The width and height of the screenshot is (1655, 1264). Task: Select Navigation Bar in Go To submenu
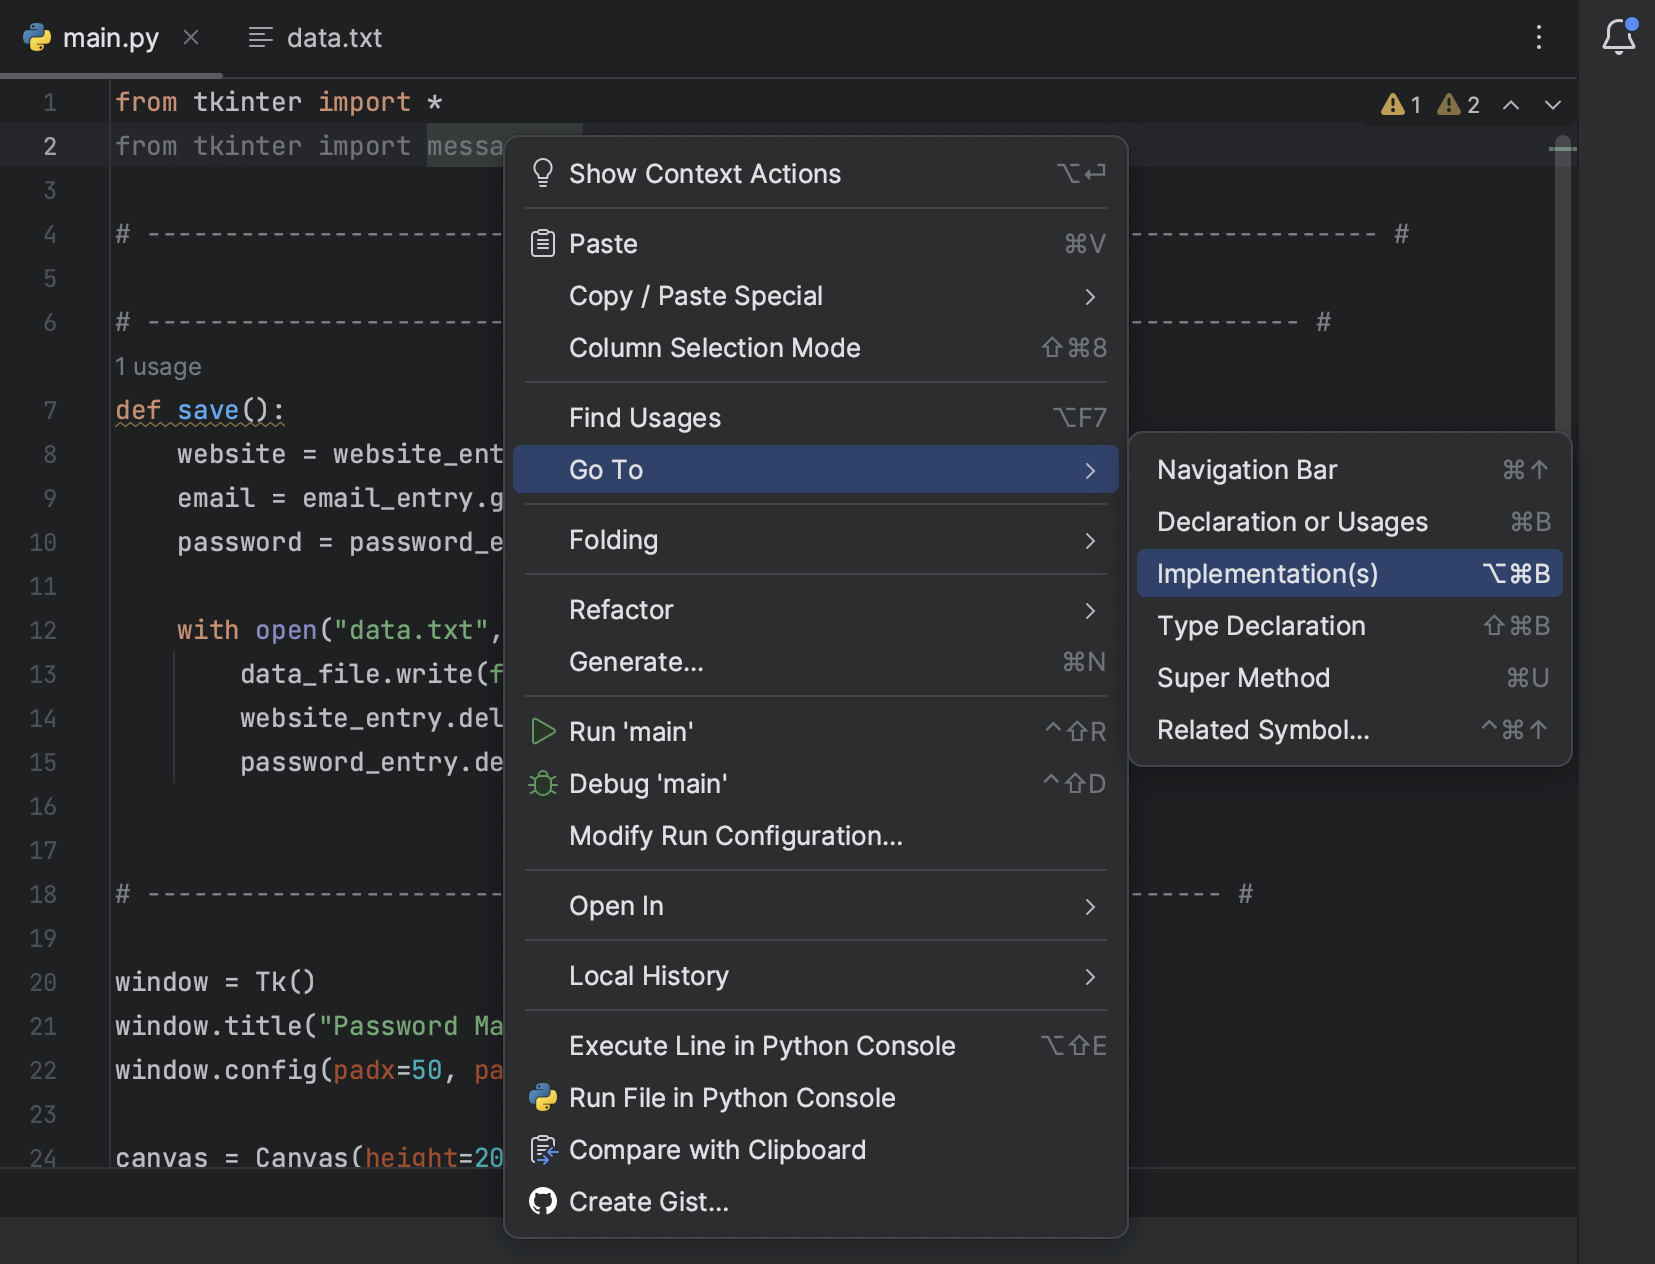1350,469
